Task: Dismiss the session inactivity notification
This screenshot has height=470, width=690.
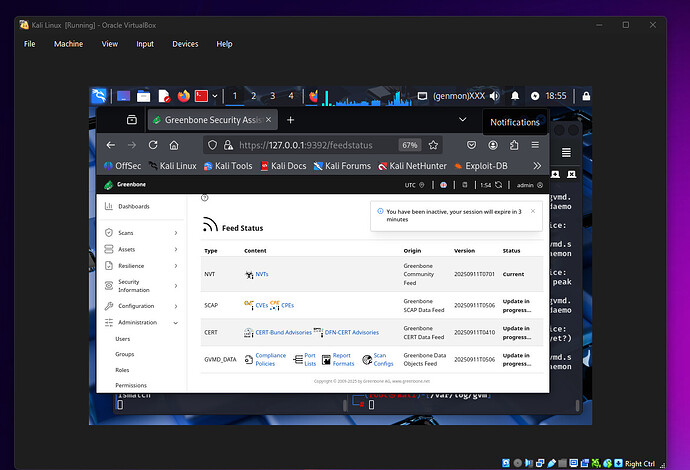Action: 532,211
